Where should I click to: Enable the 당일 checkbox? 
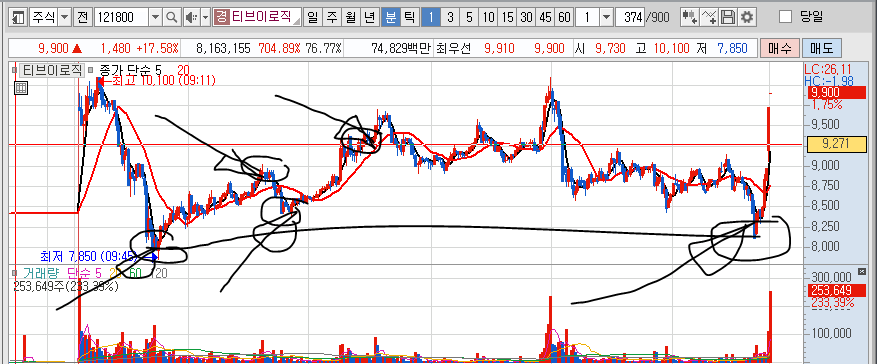[x=785, y=17]
